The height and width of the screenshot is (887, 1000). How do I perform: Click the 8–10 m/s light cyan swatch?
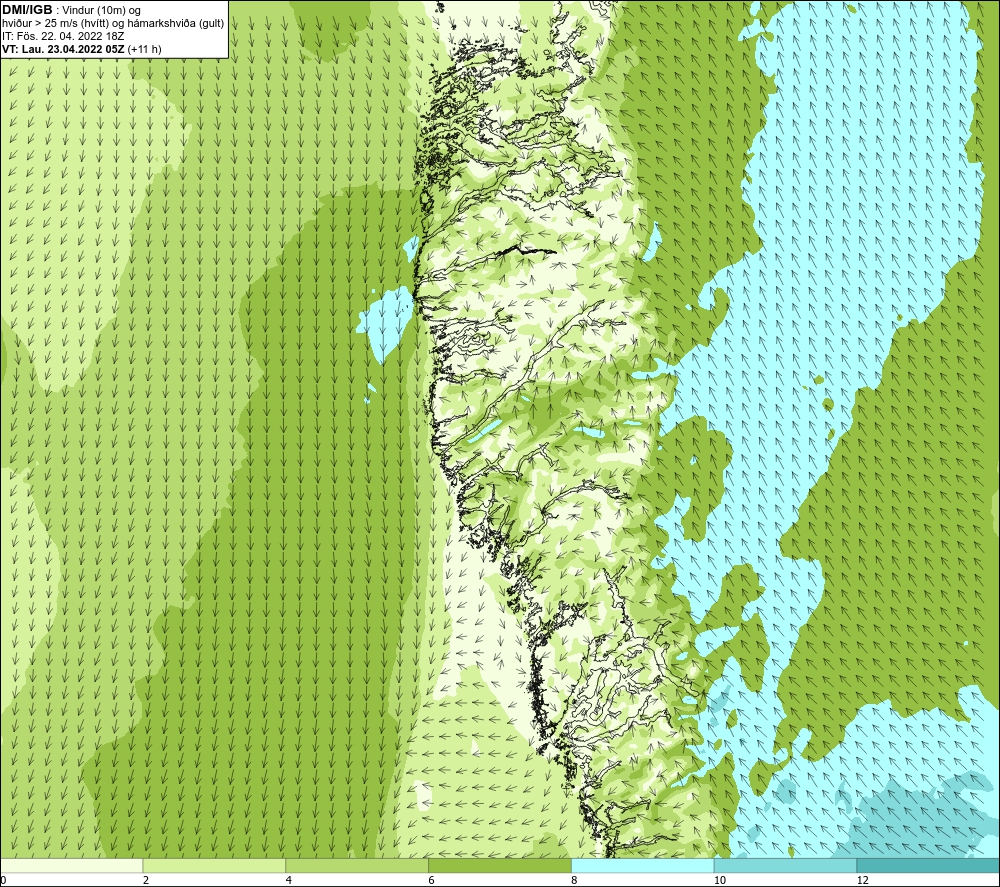point(643,865)
